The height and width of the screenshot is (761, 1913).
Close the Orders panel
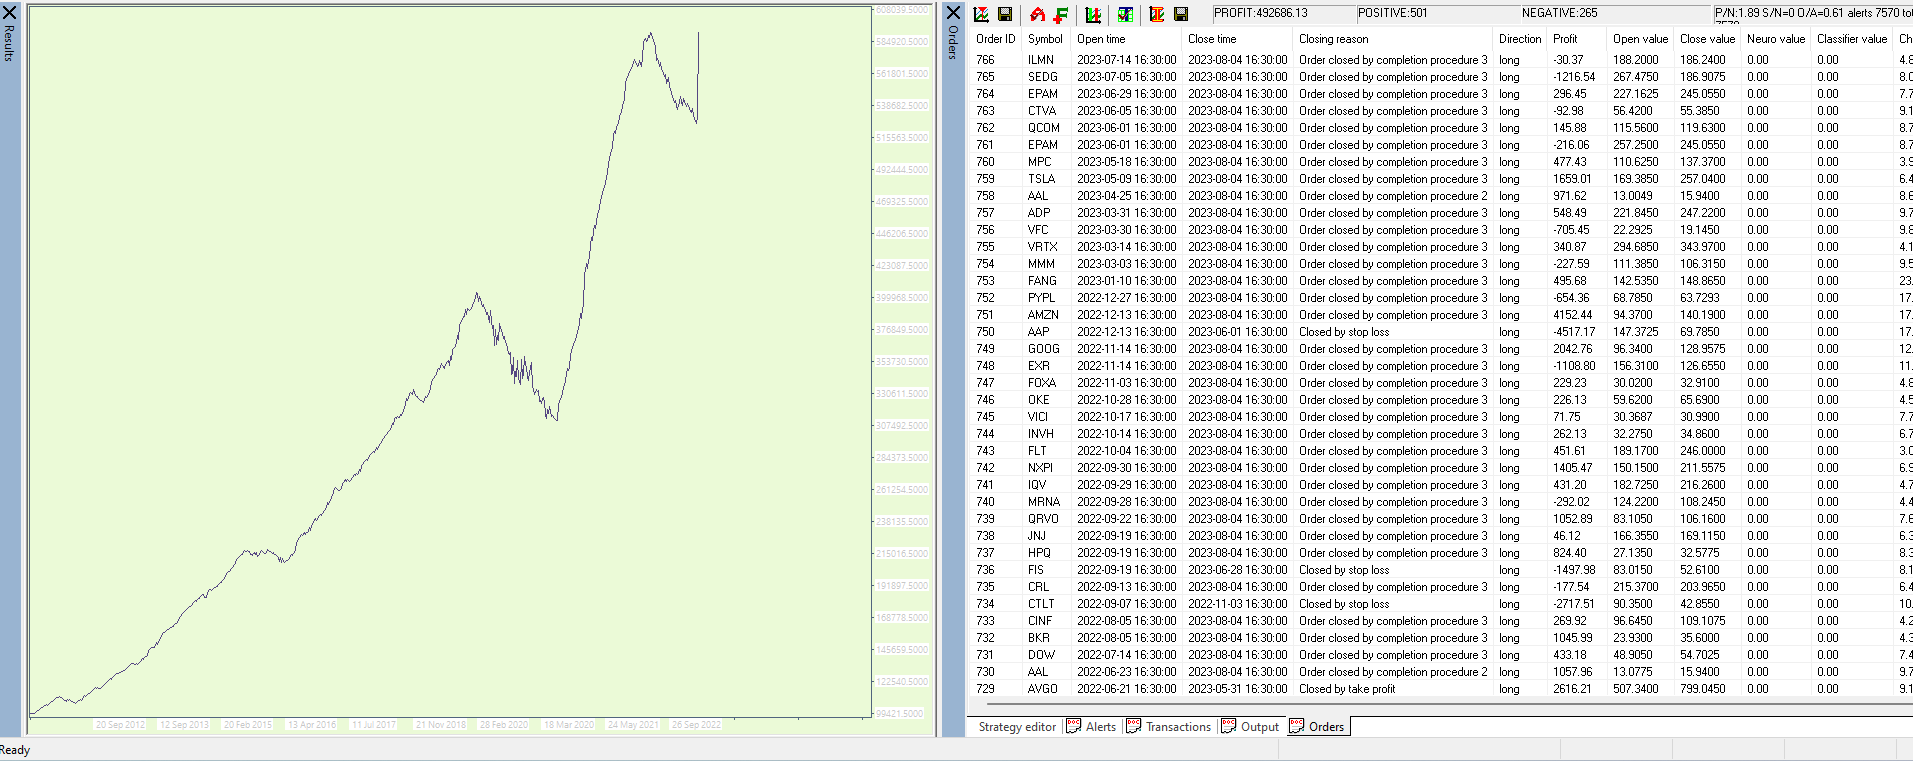953,13
